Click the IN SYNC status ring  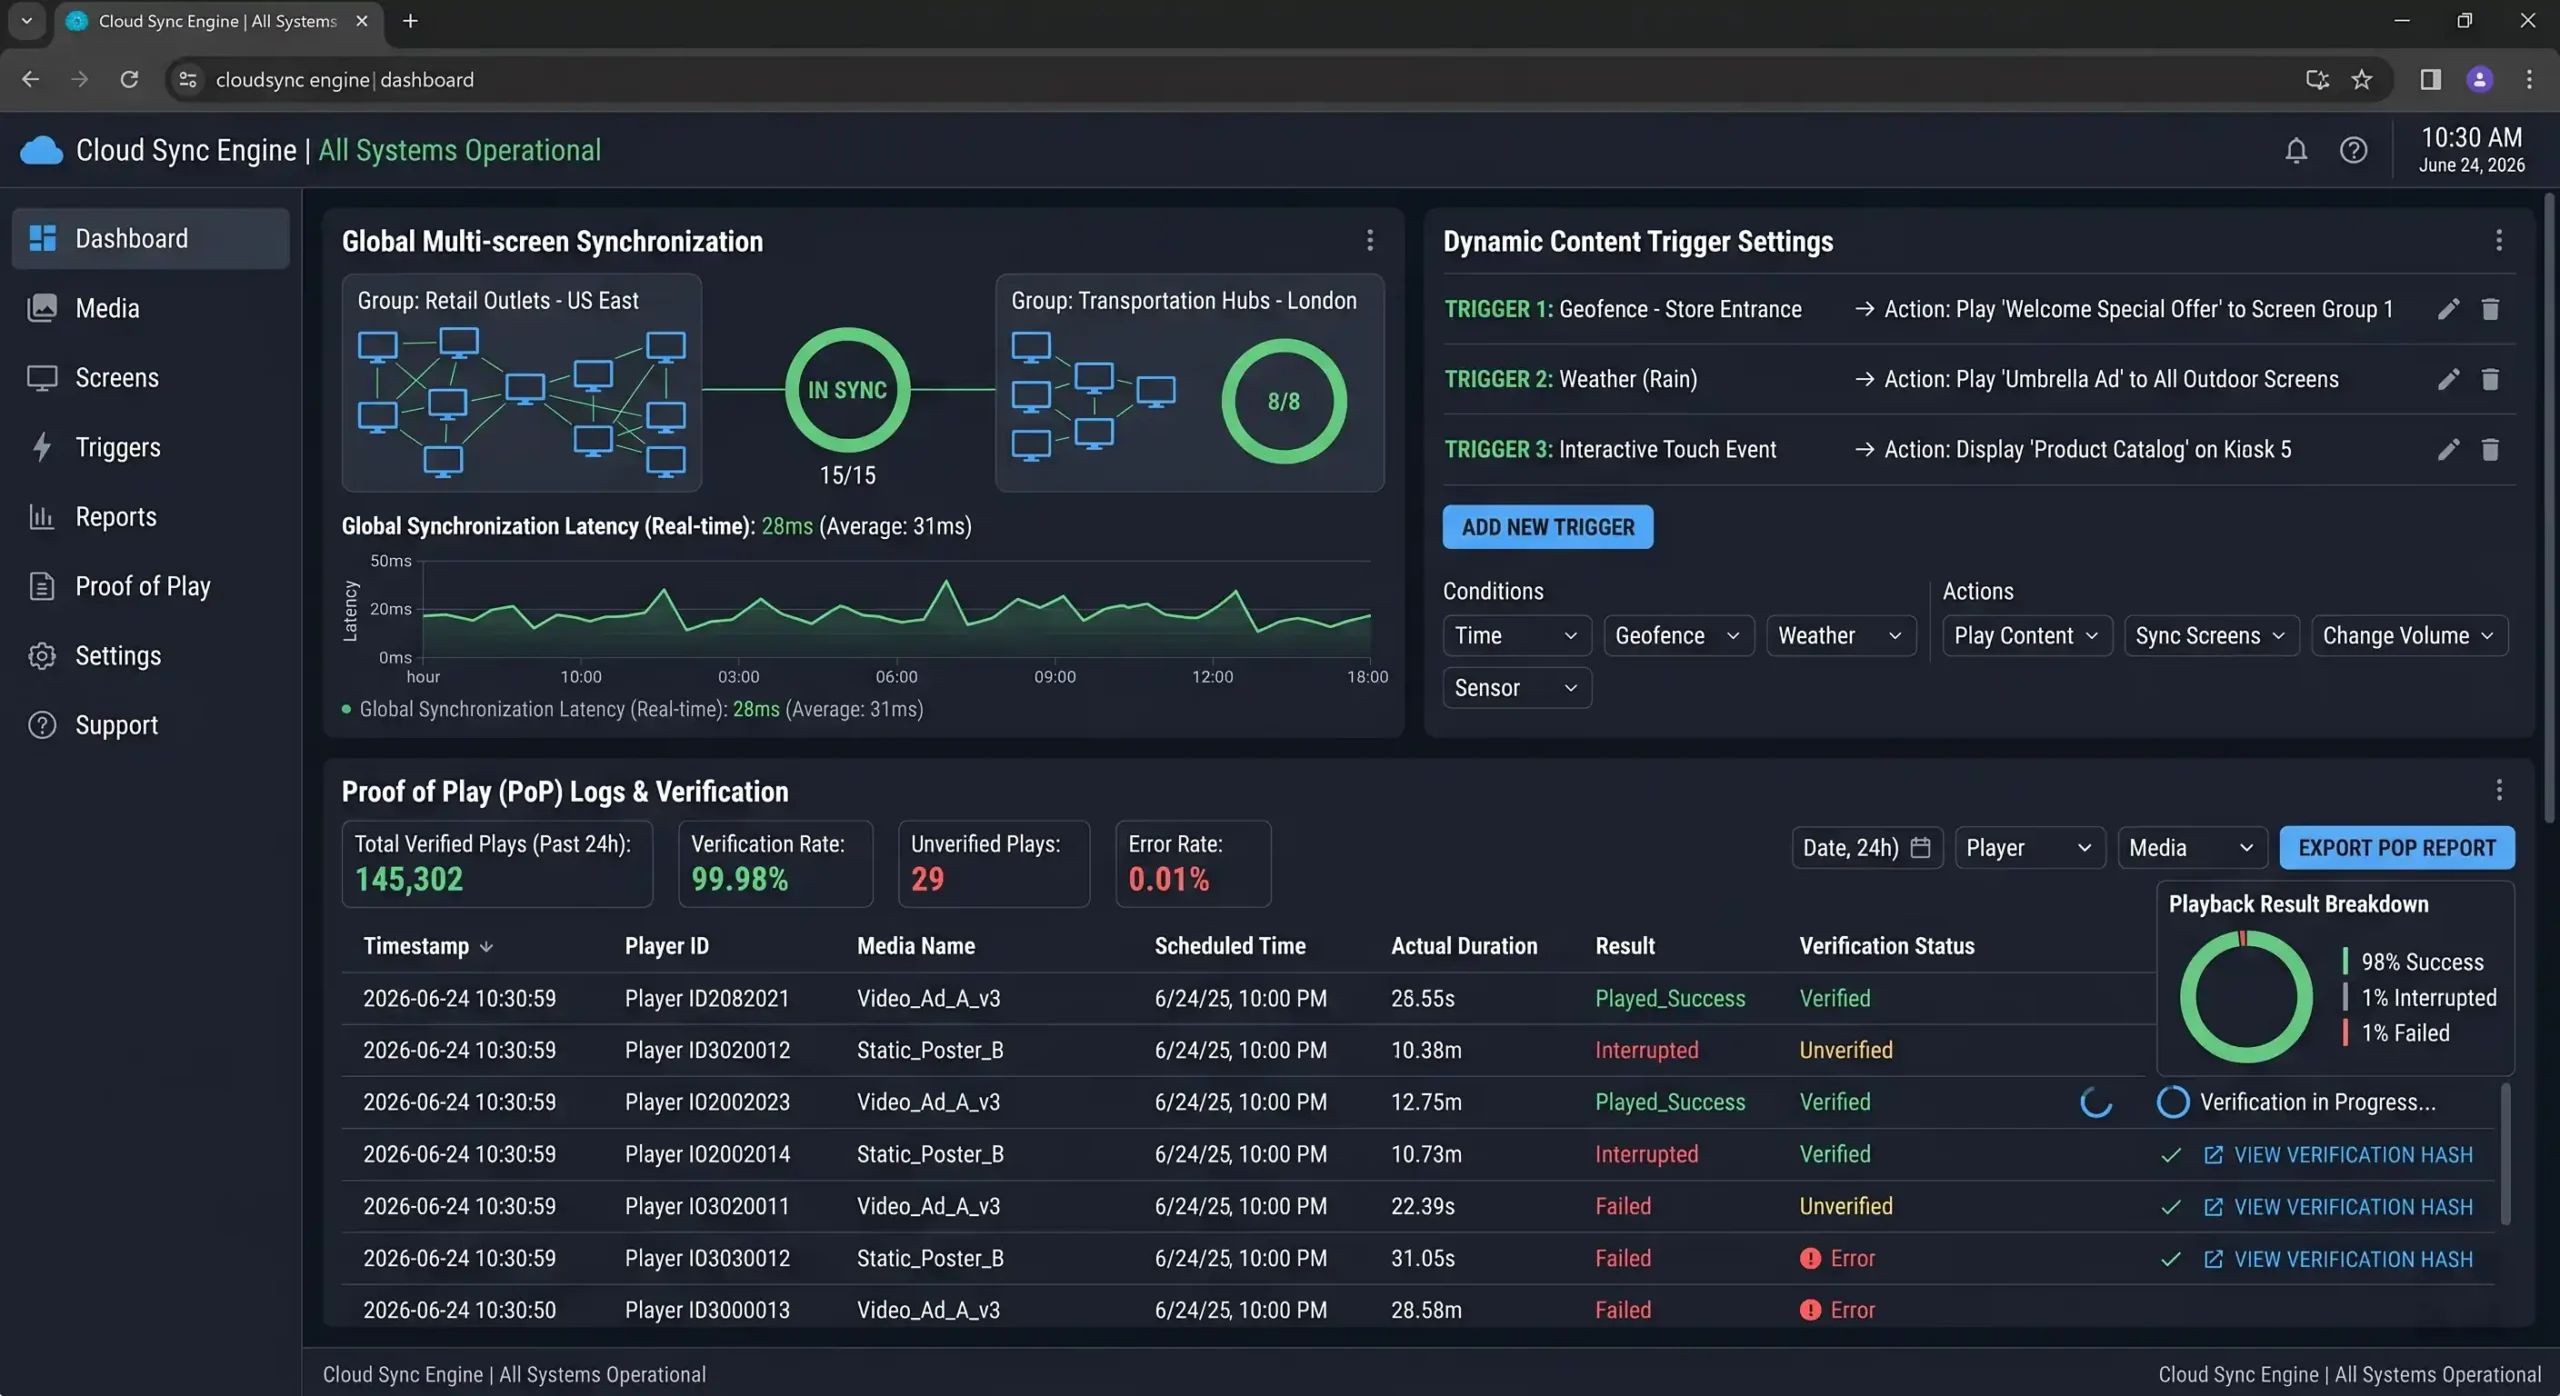[848, 390]
